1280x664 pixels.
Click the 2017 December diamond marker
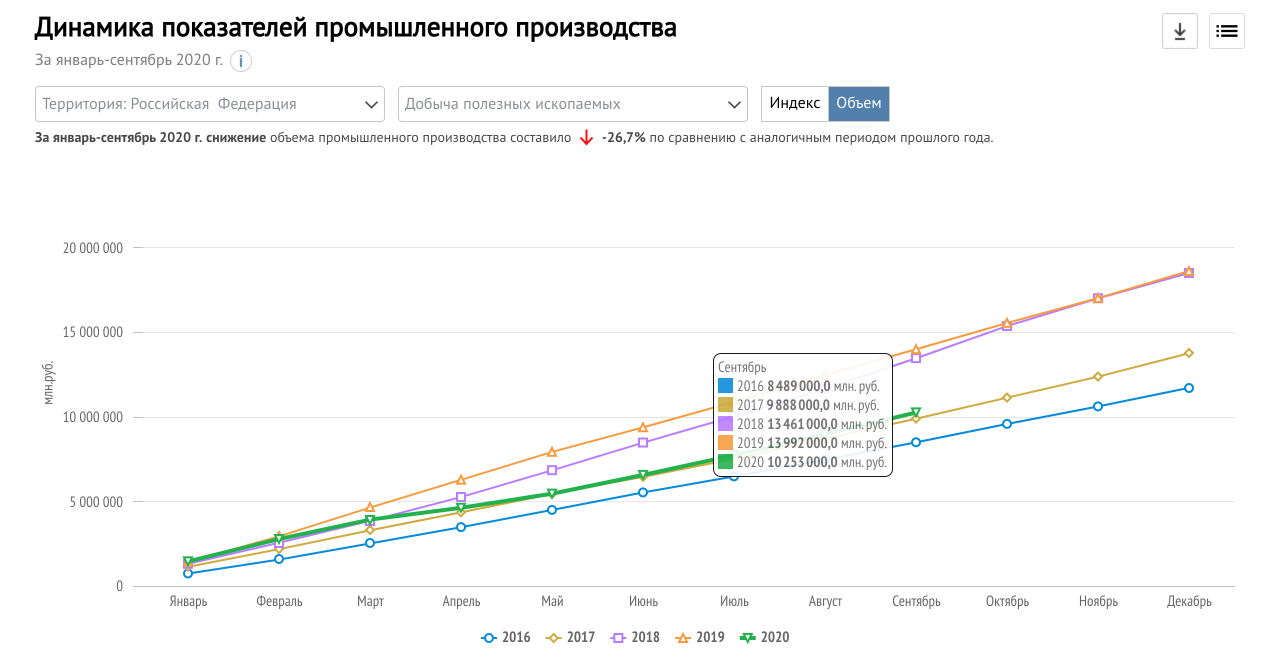pyautogui.click(x=1188, y=353)
